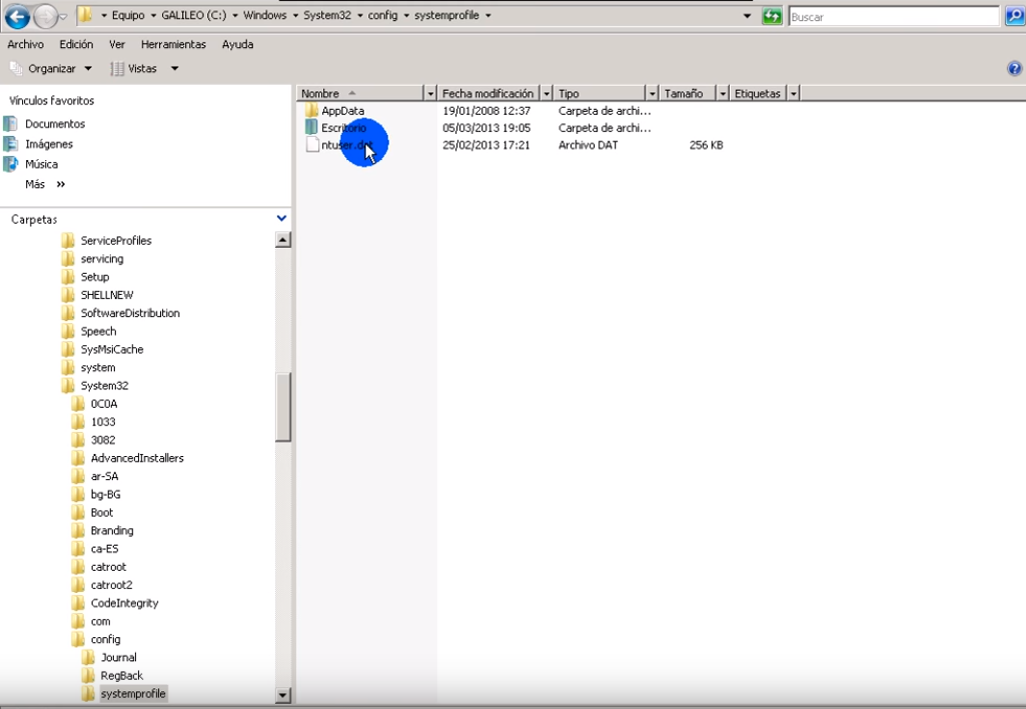The height and width of the screenshot is (709, 1026).
Task: Click the folder tree scrollbar thumb
Action: click(283, 407)
